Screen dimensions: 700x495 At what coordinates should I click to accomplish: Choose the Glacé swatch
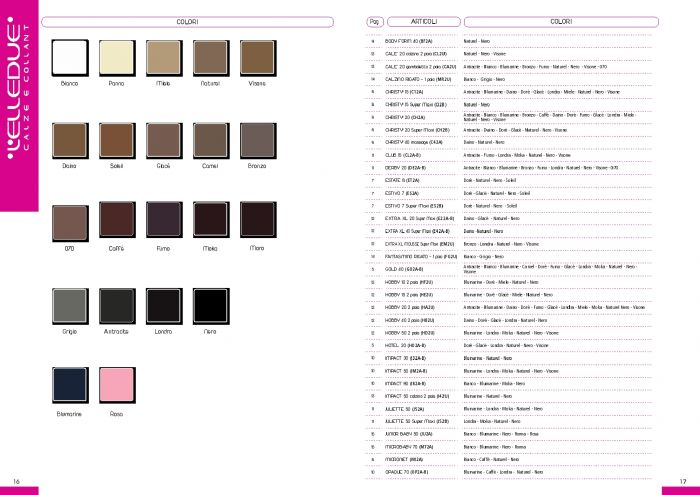point(164,141)
